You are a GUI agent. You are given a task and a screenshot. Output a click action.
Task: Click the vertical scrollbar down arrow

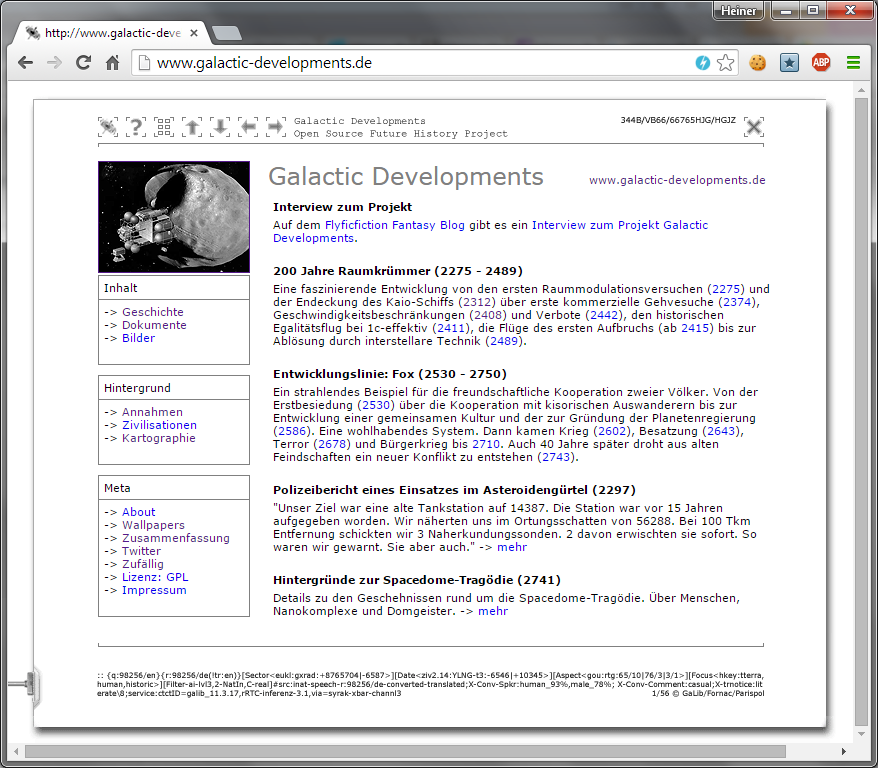(x=861, y=734)
